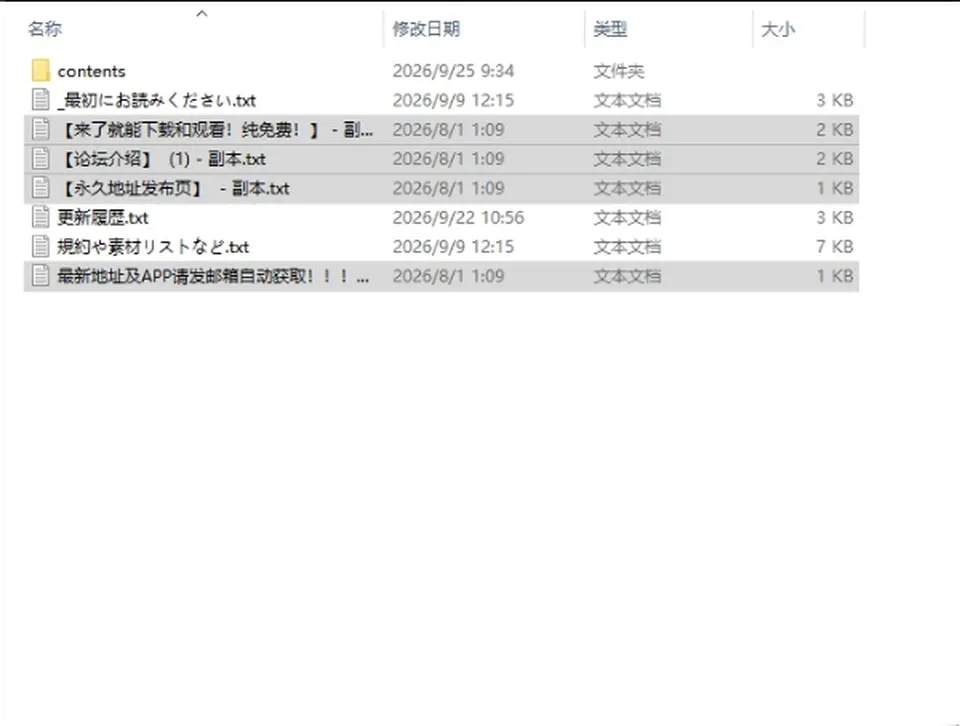Click the 【论坛介绍】 (1) - 副本.txt file icon
960x726 pixels.
[x=40, y=159]
